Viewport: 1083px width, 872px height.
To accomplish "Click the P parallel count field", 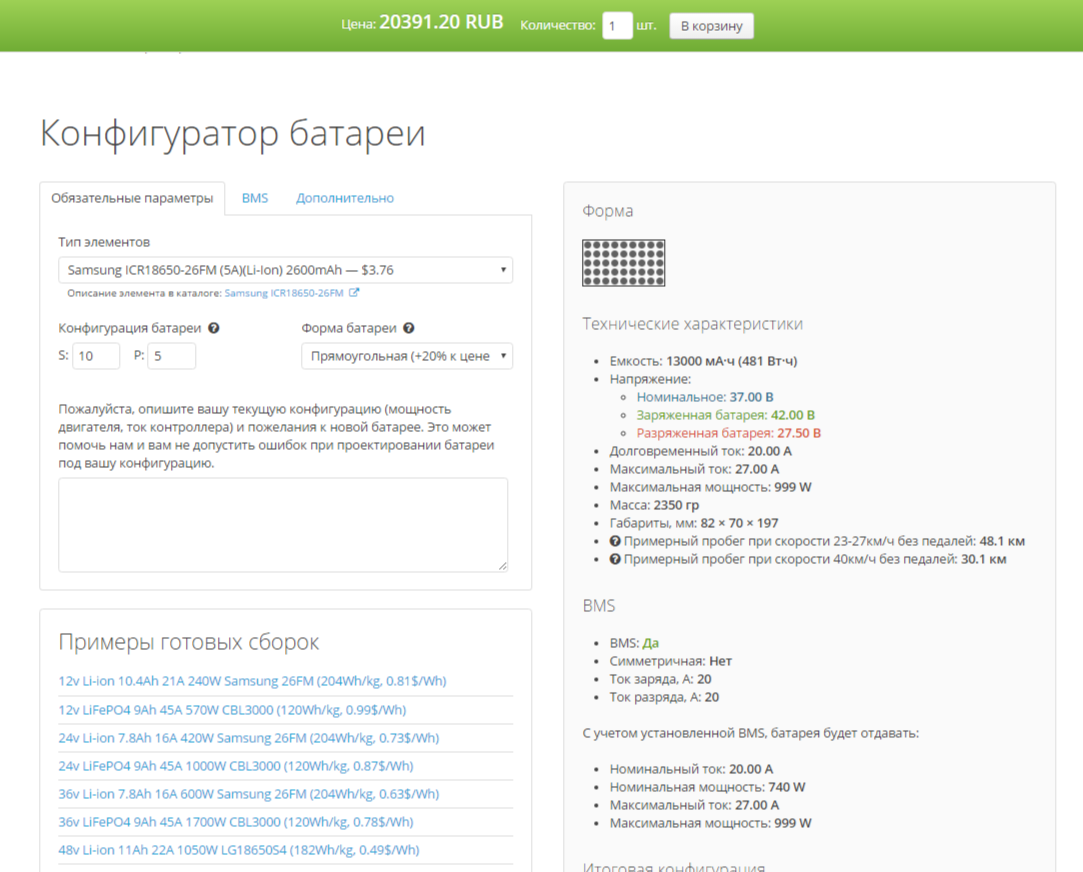I will (x=171, y=356).
